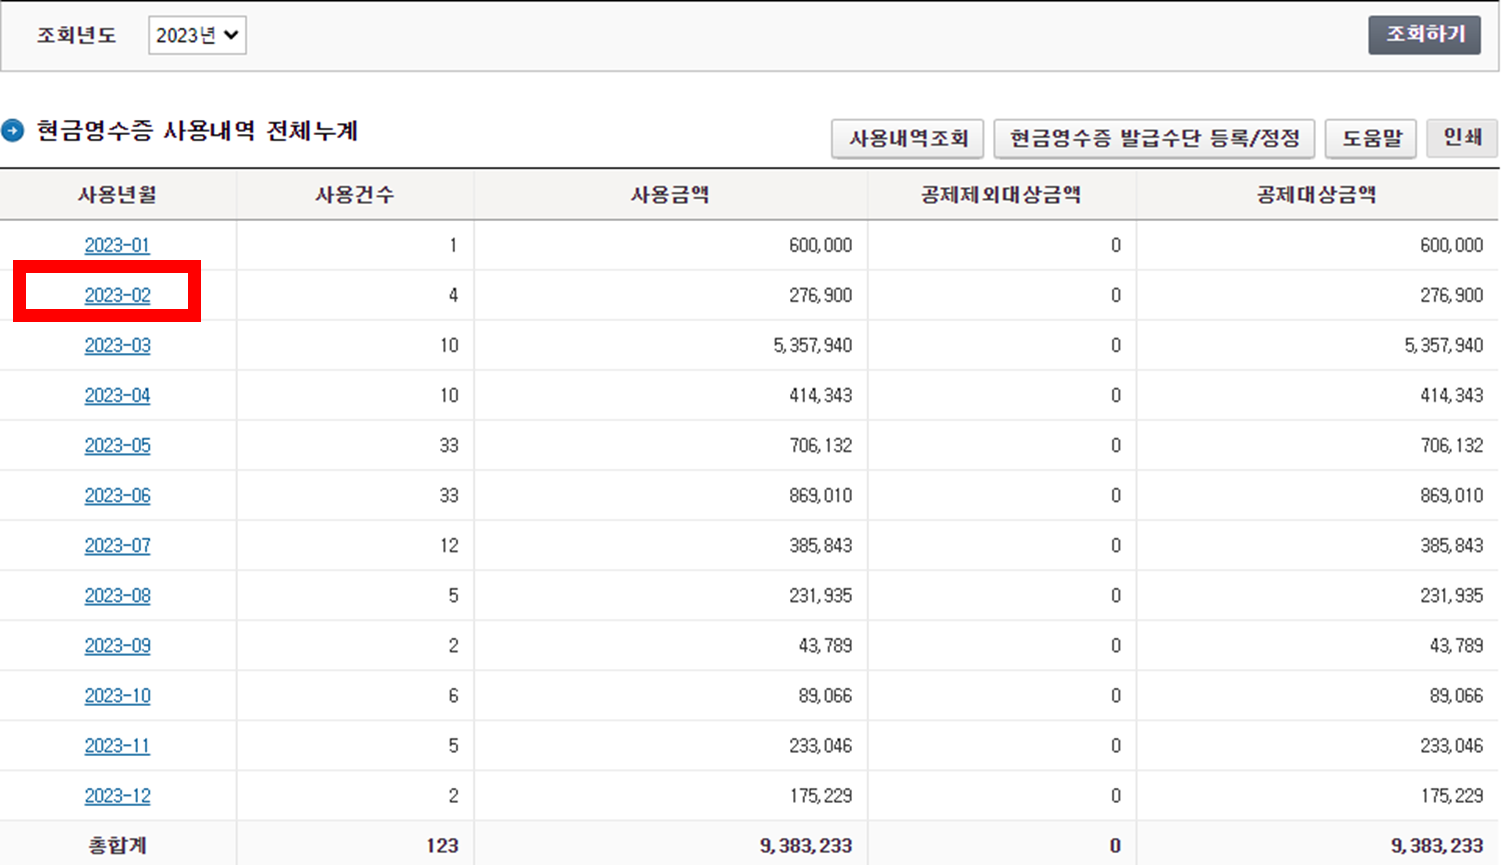Click 2023-11 공제대상금액 value 233,046
Screen dimensions: 1506x865
tap(1451, 745)
